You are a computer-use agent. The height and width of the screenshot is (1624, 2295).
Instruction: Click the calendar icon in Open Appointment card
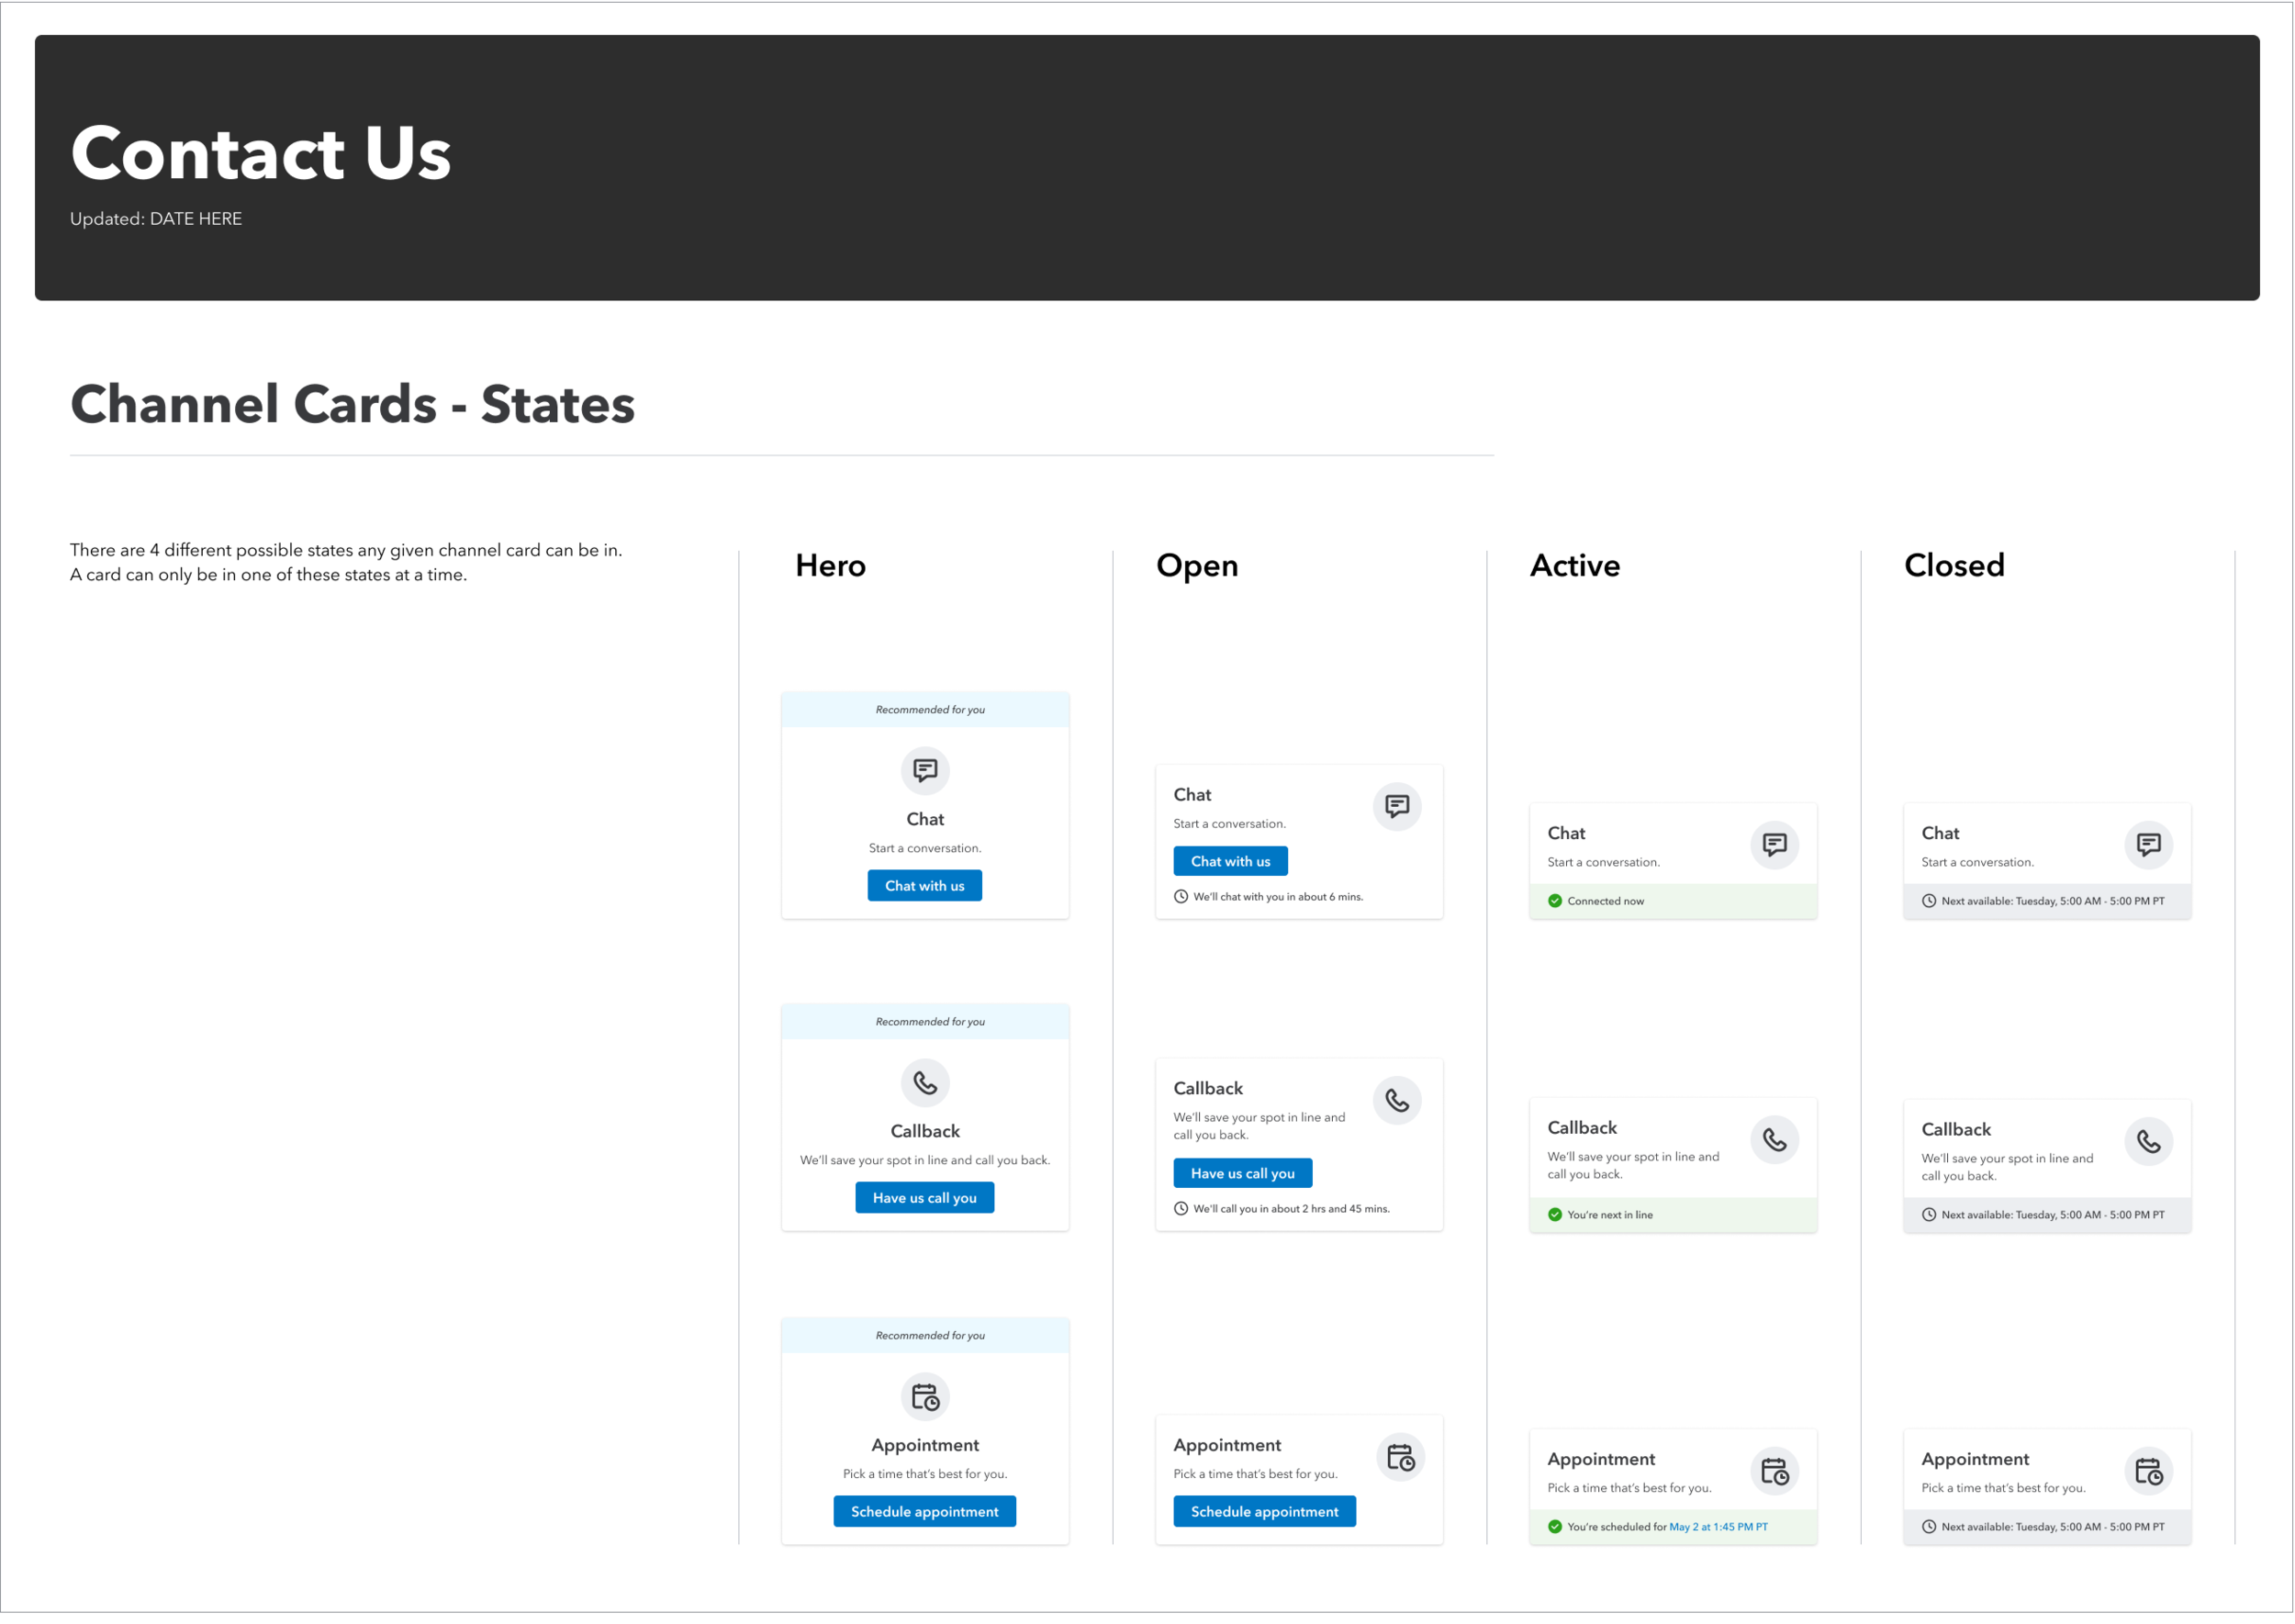coord(1400,1457)
